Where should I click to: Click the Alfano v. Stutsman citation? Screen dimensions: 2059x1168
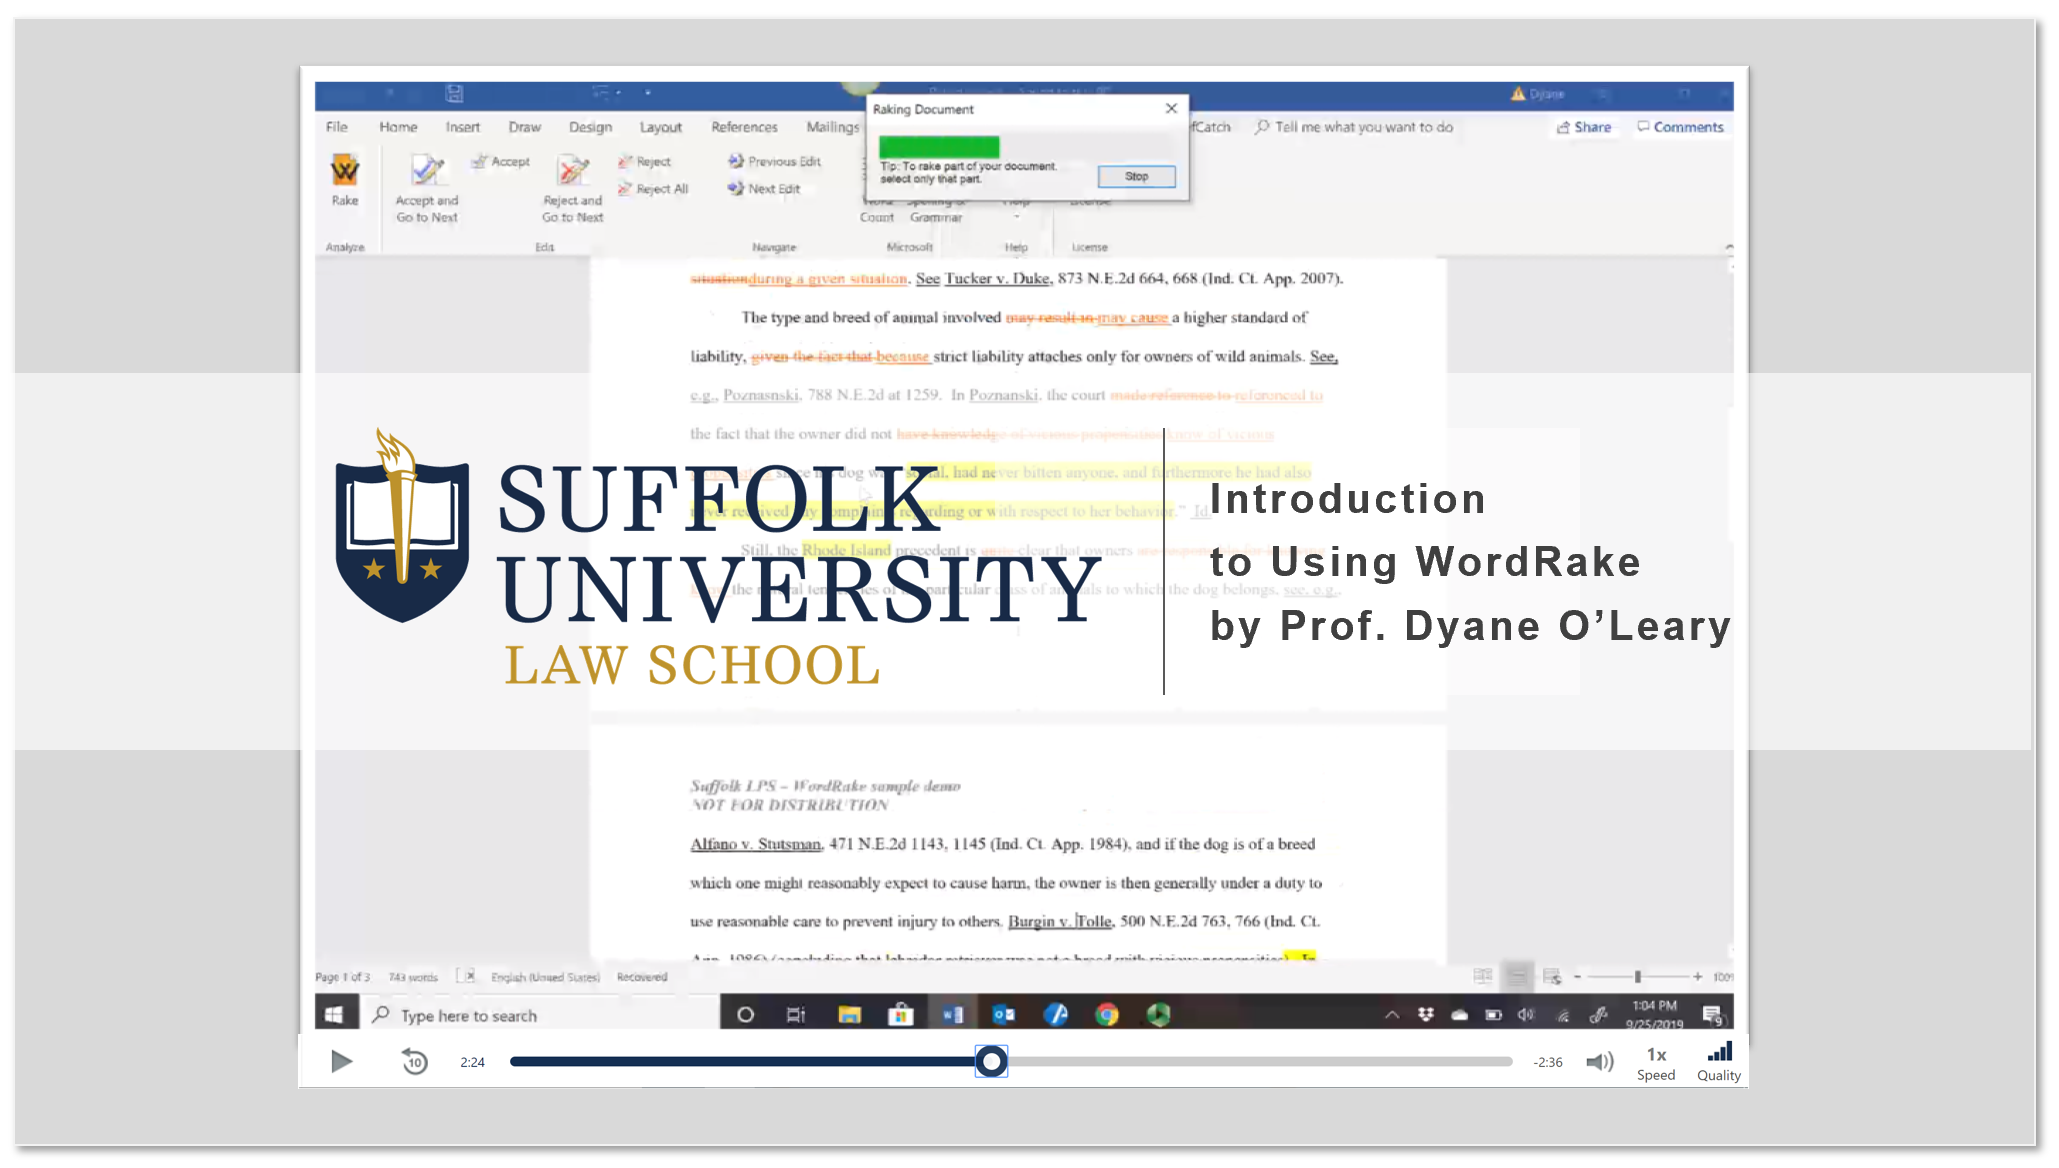point(755,844)
